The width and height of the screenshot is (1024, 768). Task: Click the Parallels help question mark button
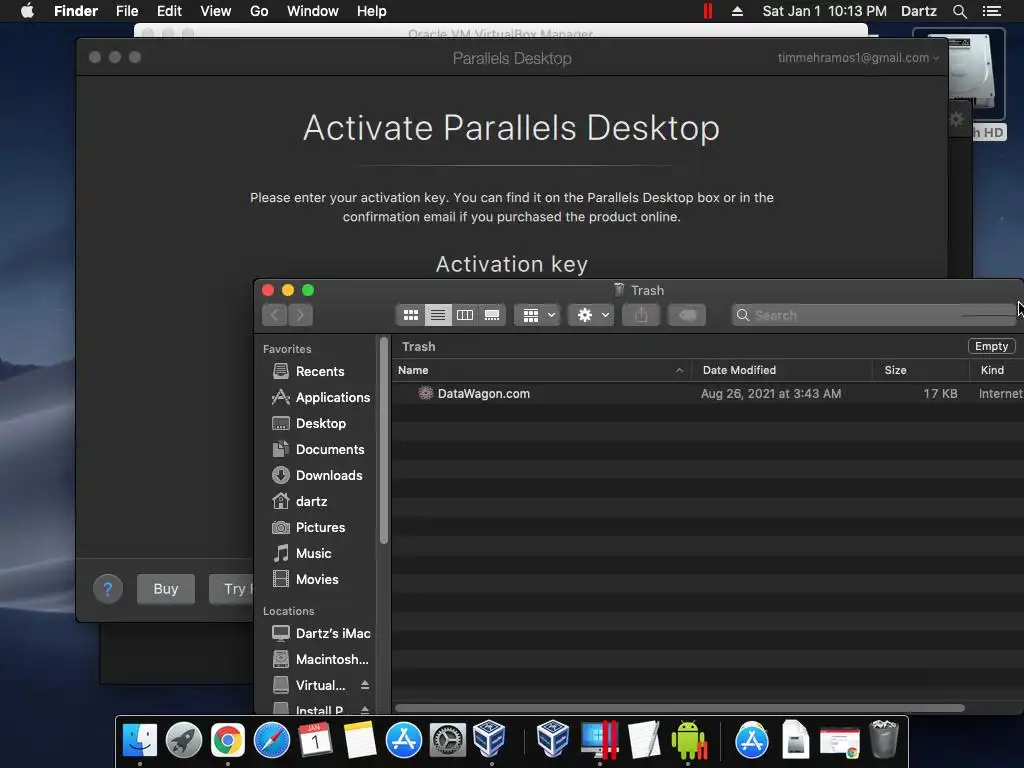click(x=108, y=589)
